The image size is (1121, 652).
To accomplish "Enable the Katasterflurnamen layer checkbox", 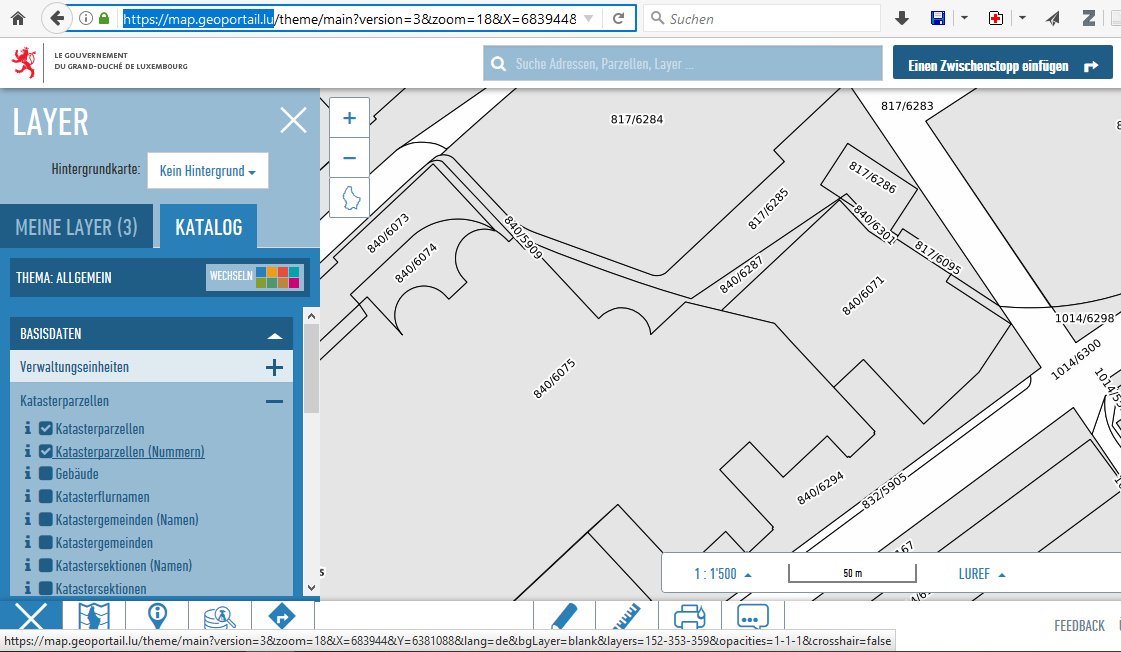I will [46, 497].
